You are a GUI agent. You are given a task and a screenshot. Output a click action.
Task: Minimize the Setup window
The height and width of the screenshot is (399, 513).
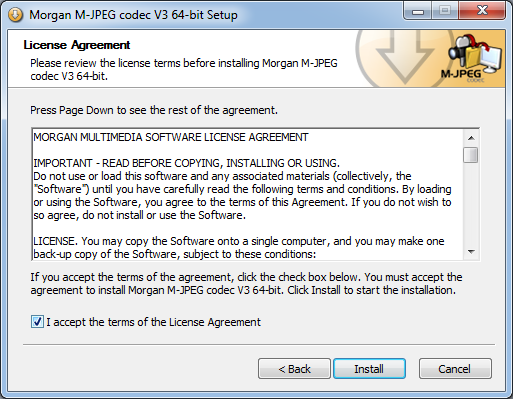point(418,12)
